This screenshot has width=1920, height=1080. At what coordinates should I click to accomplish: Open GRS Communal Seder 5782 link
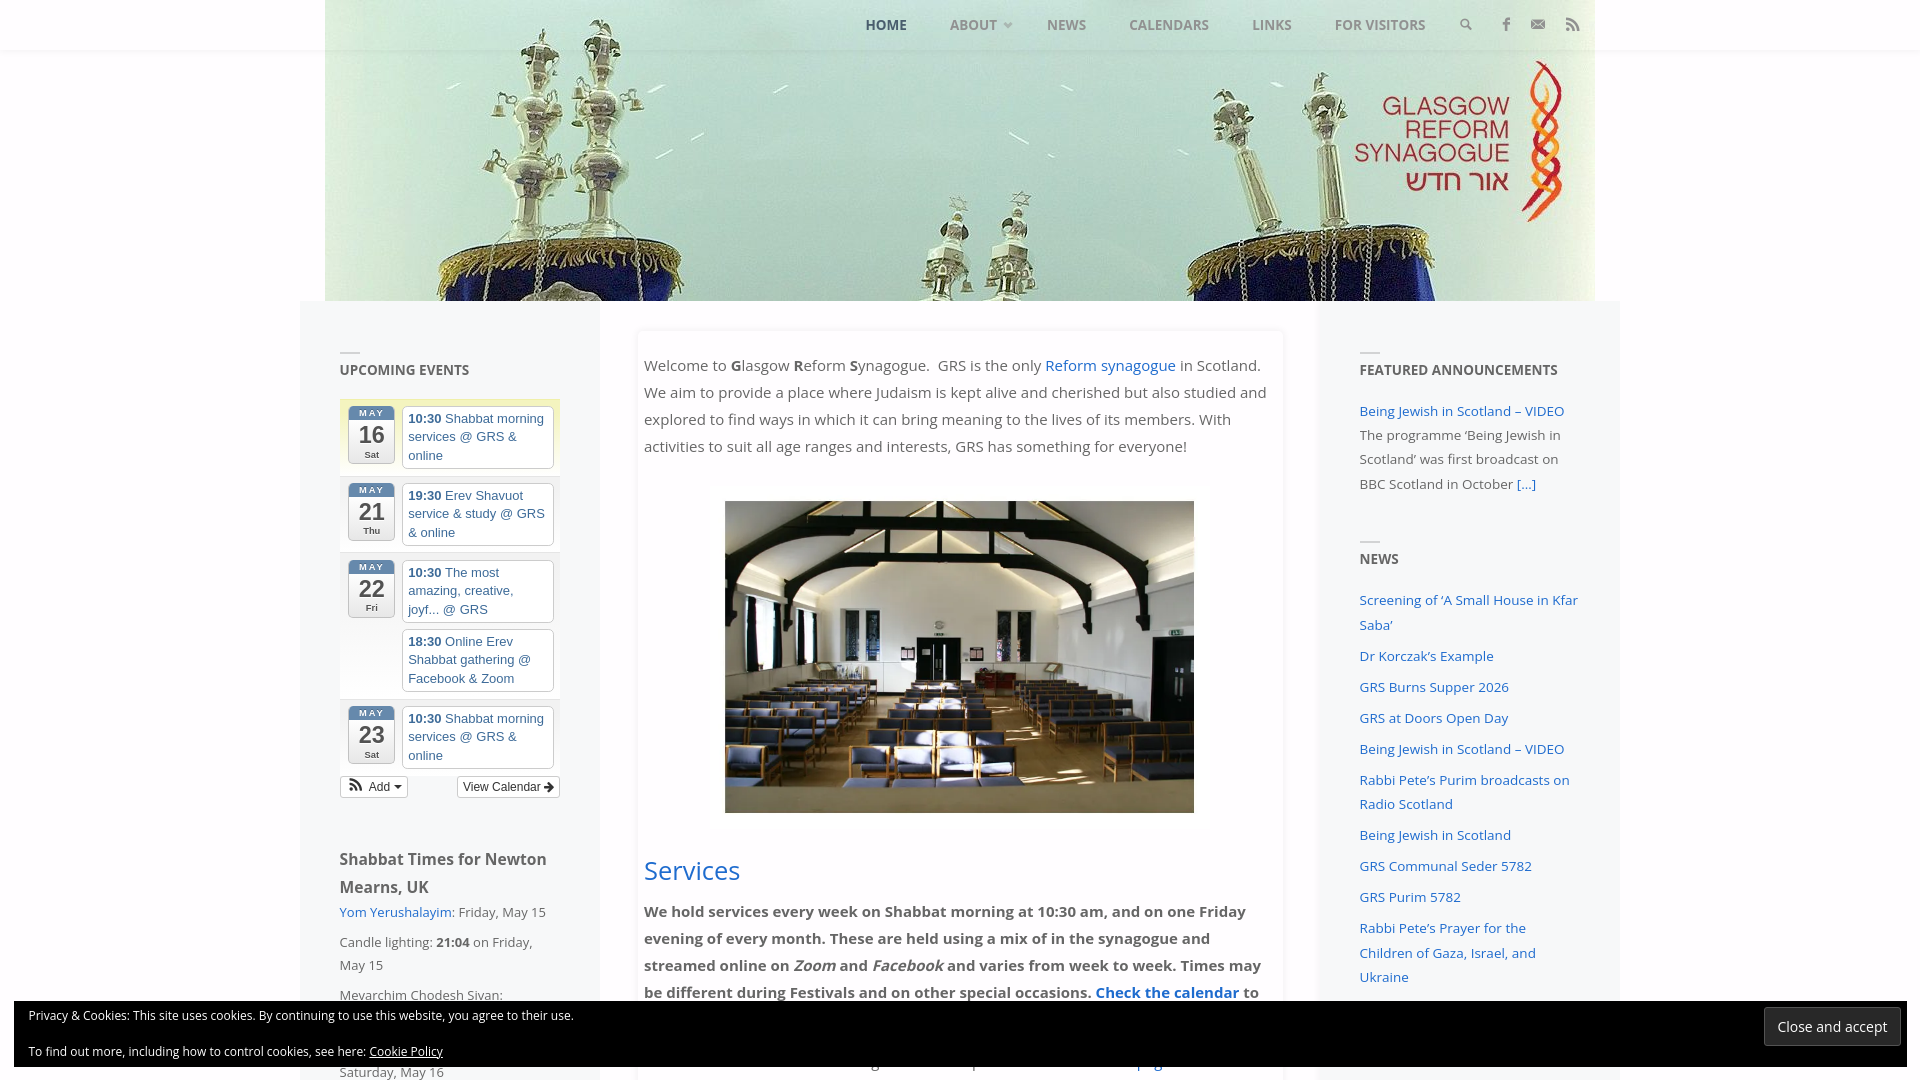click(x=1445, y=866)
